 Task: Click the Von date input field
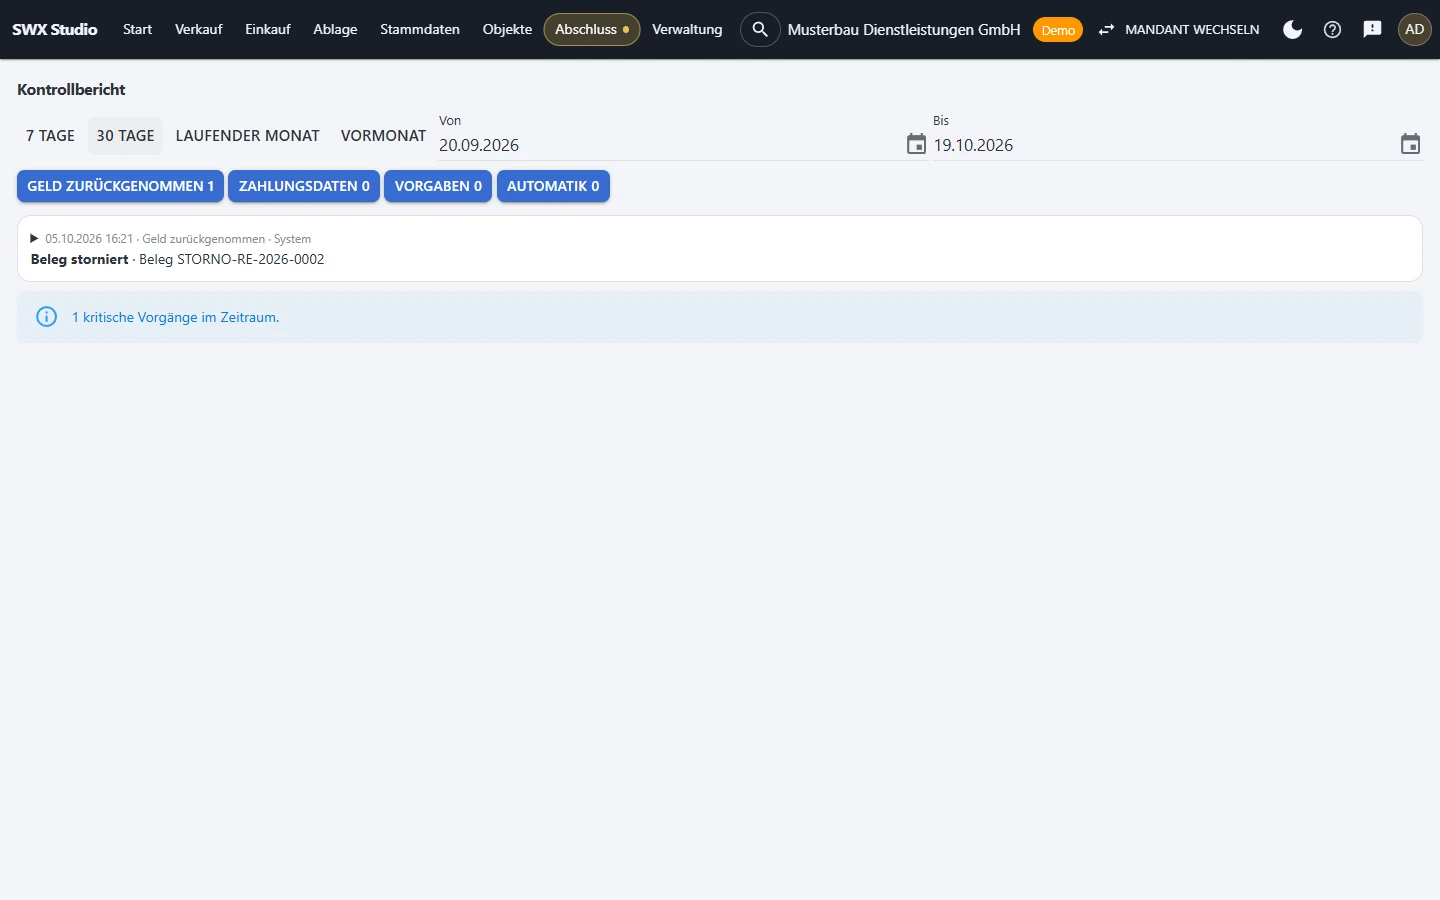coord(670,145)
